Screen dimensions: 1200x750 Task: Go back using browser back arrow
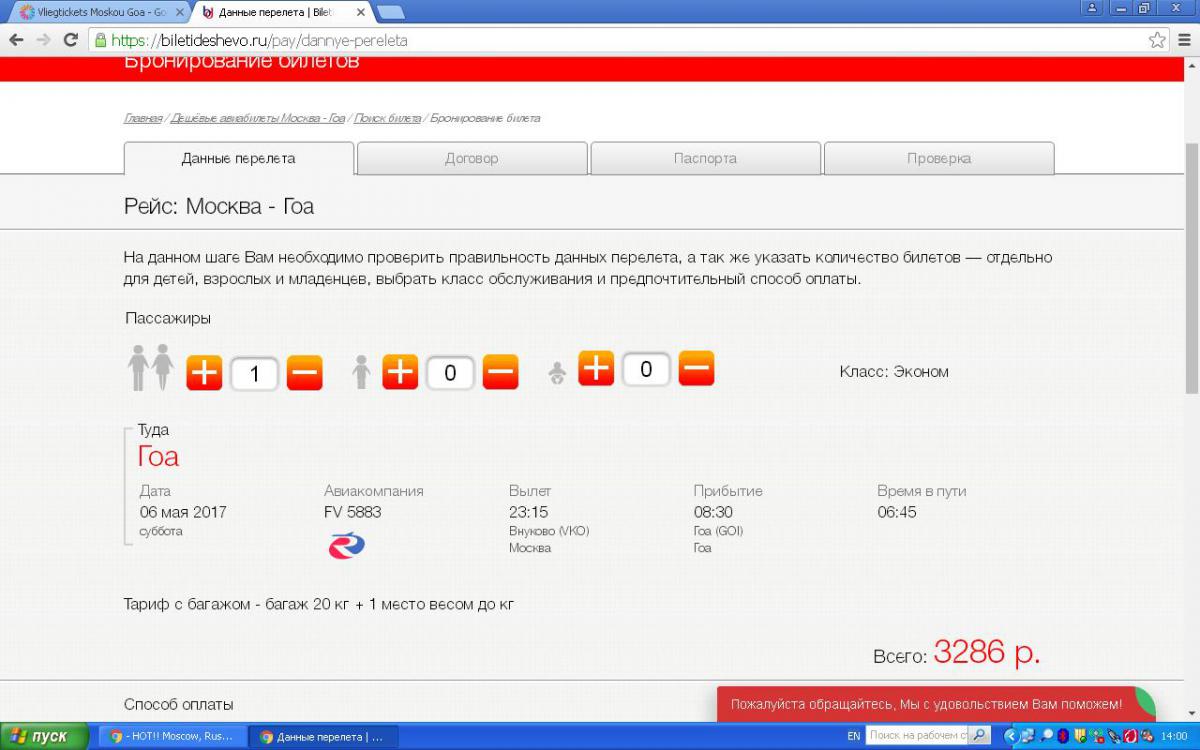point(16,41)
